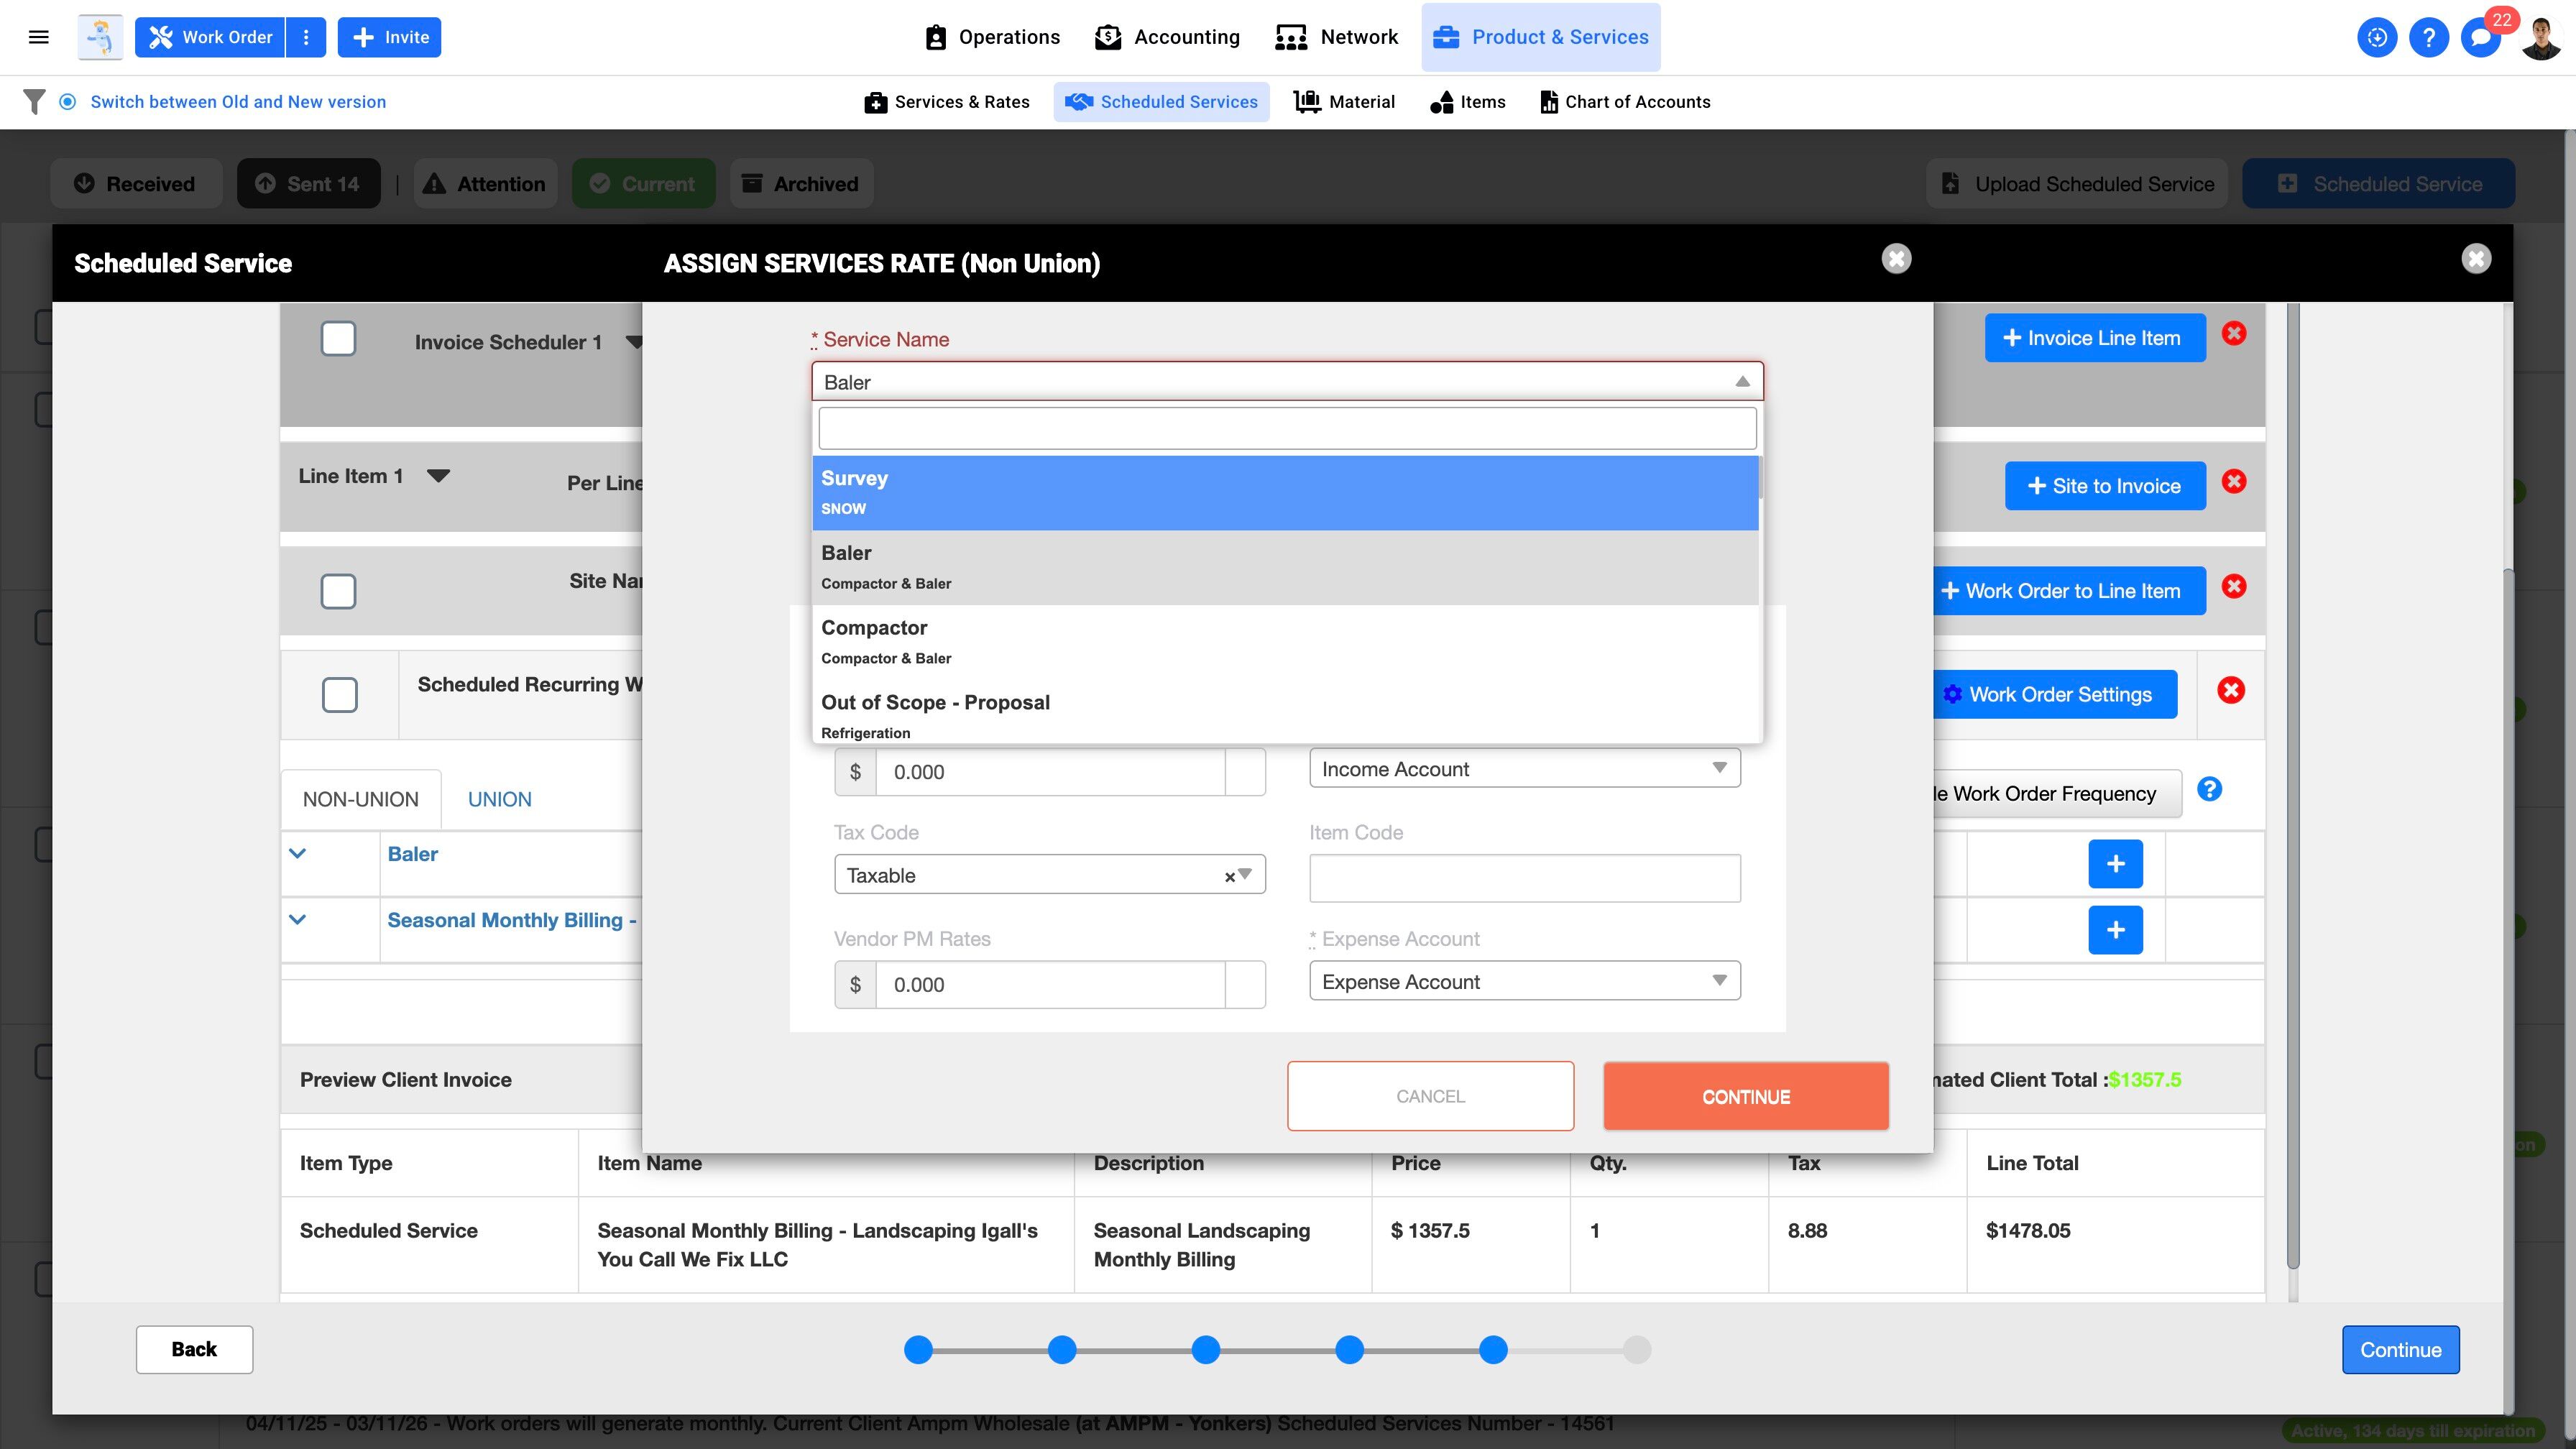
Task: Open the chat messages icon with badge
Action: [x=2481, y=37]
